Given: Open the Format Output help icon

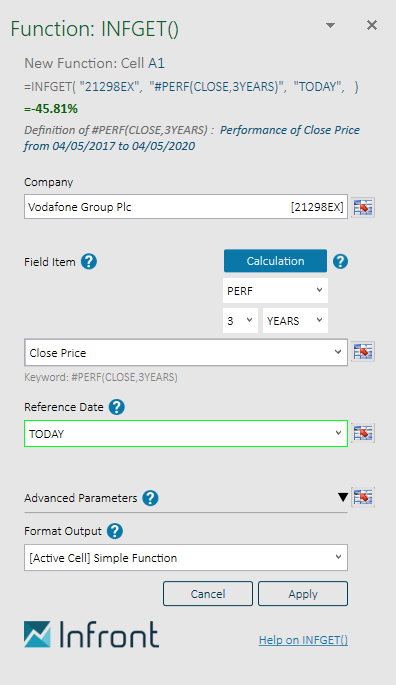Looking at the screenshot, I should coord(115,531).
